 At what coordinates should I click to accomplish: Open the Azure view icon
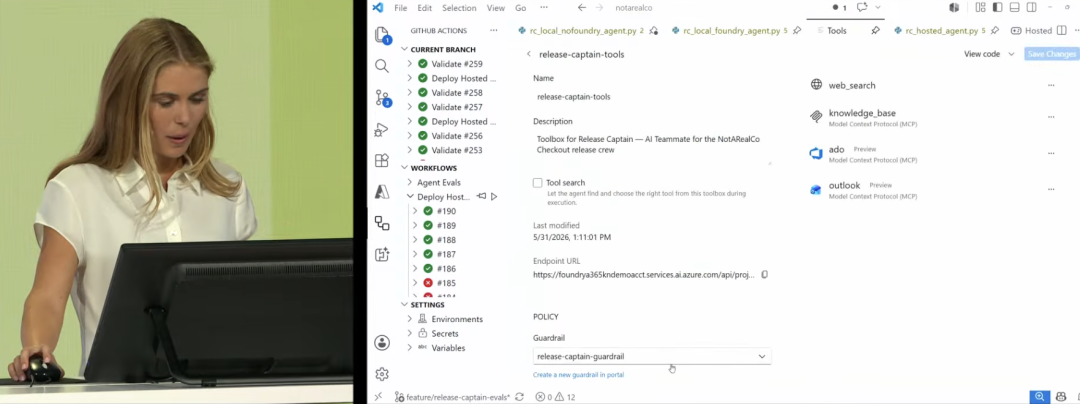[x=382, y=192]
